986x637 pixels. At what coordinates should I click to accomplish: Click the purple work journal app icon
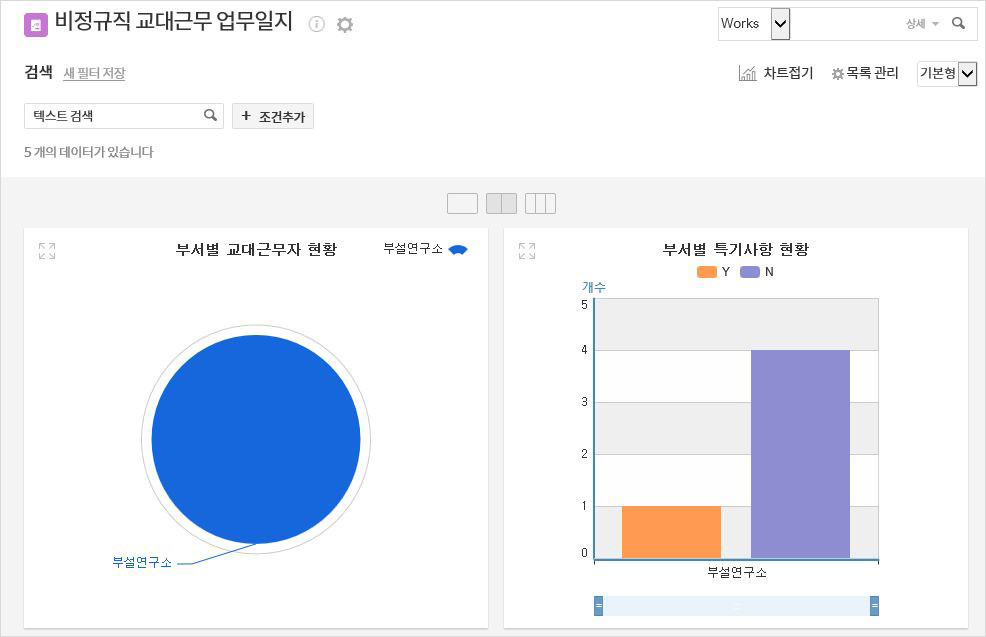[x=36, y=25]
